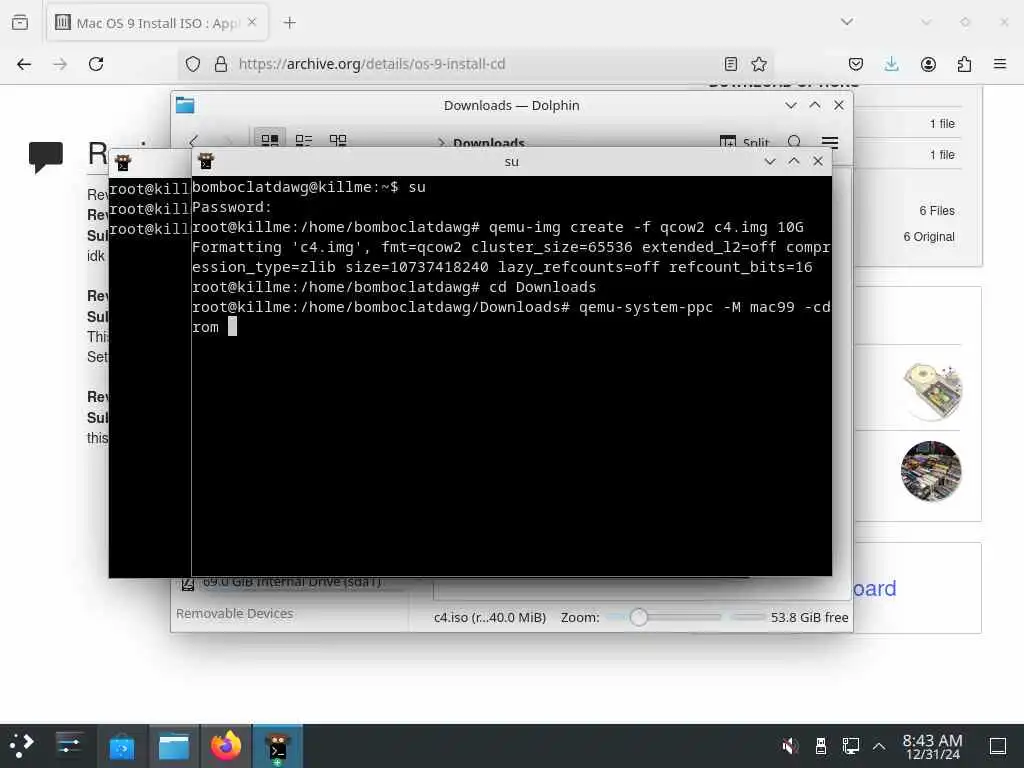
Task: Click Downloads in Dolphin breadcrumb
Action: click(x=488, y=142)
